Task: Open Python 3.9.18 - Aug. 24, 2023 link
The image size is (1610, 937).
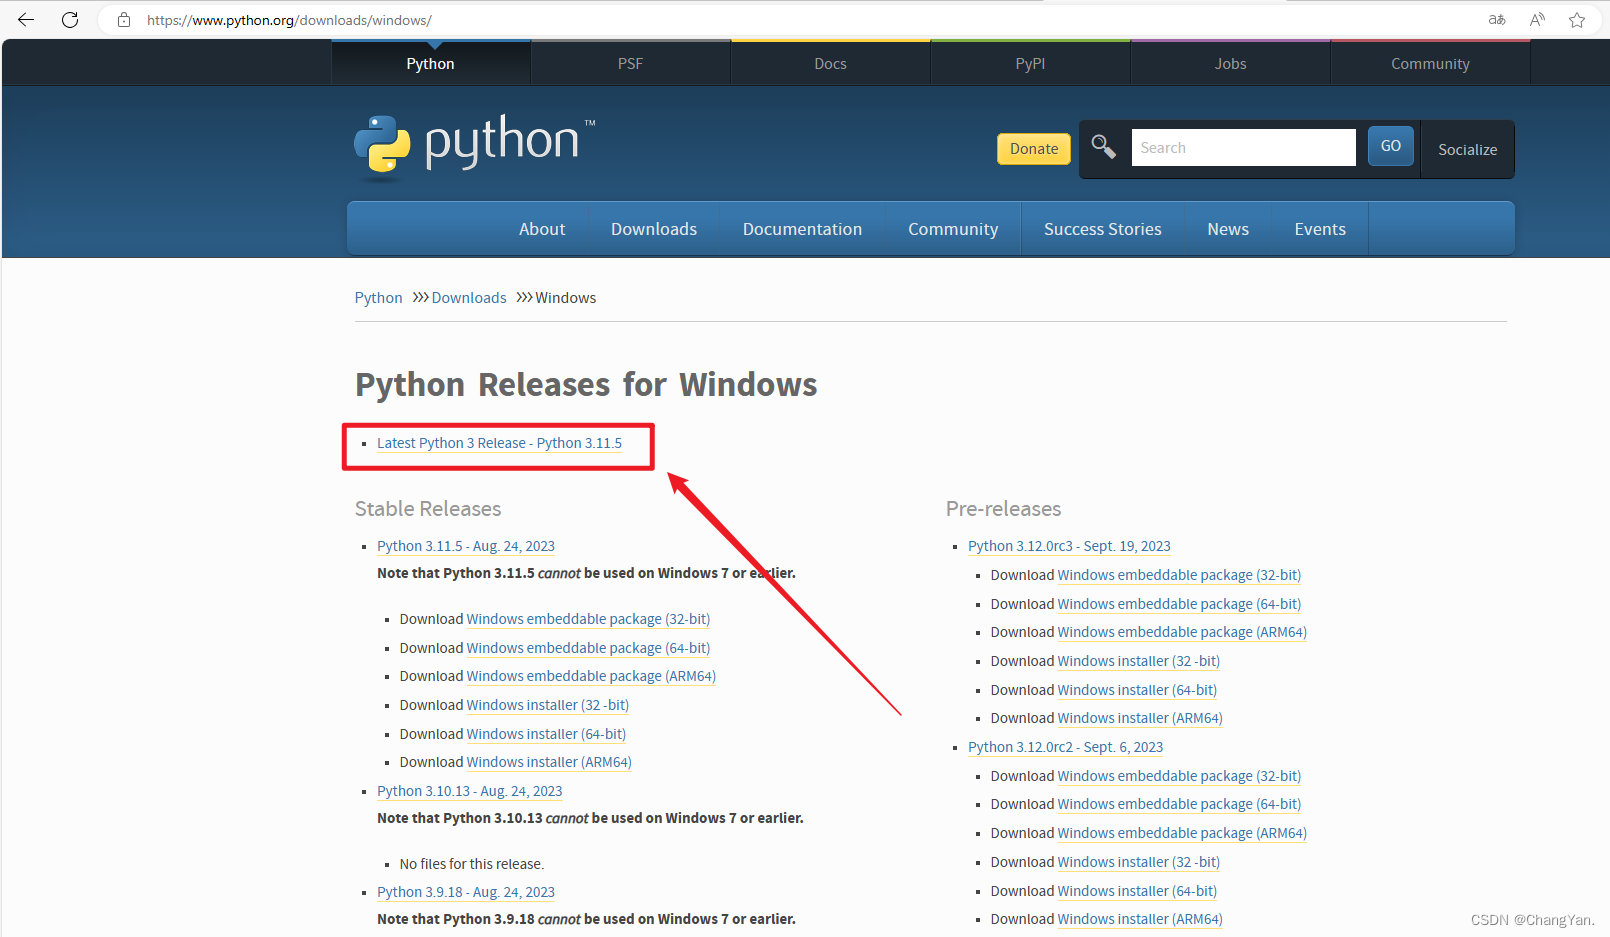Action: coord(466,892)
